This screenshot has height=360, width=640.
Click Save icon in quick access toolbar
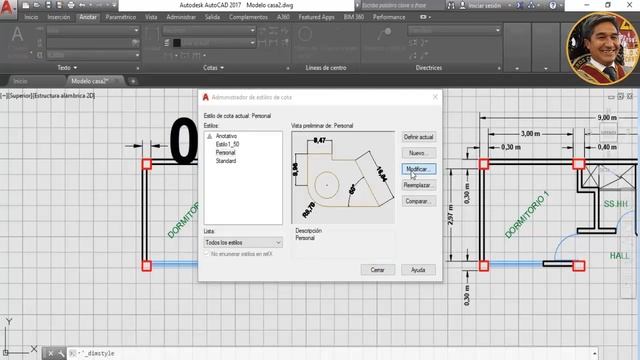pyautogui.click(x=48, y=5)
